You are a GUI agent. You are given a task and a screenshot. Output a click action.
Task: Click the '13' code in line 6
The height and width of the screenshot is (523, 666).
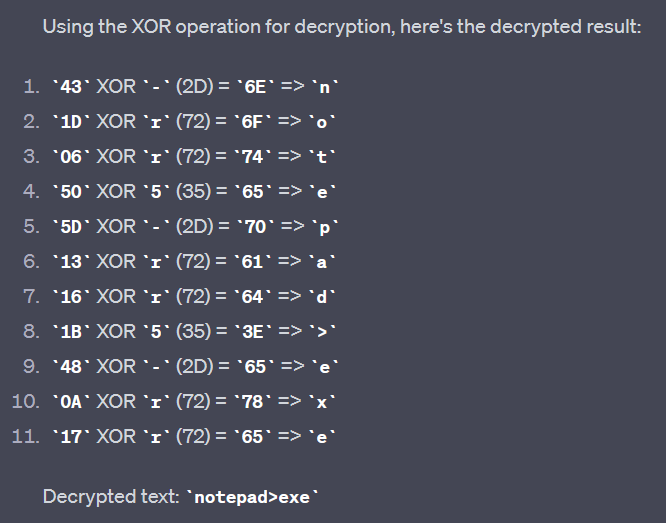[72, 261]
